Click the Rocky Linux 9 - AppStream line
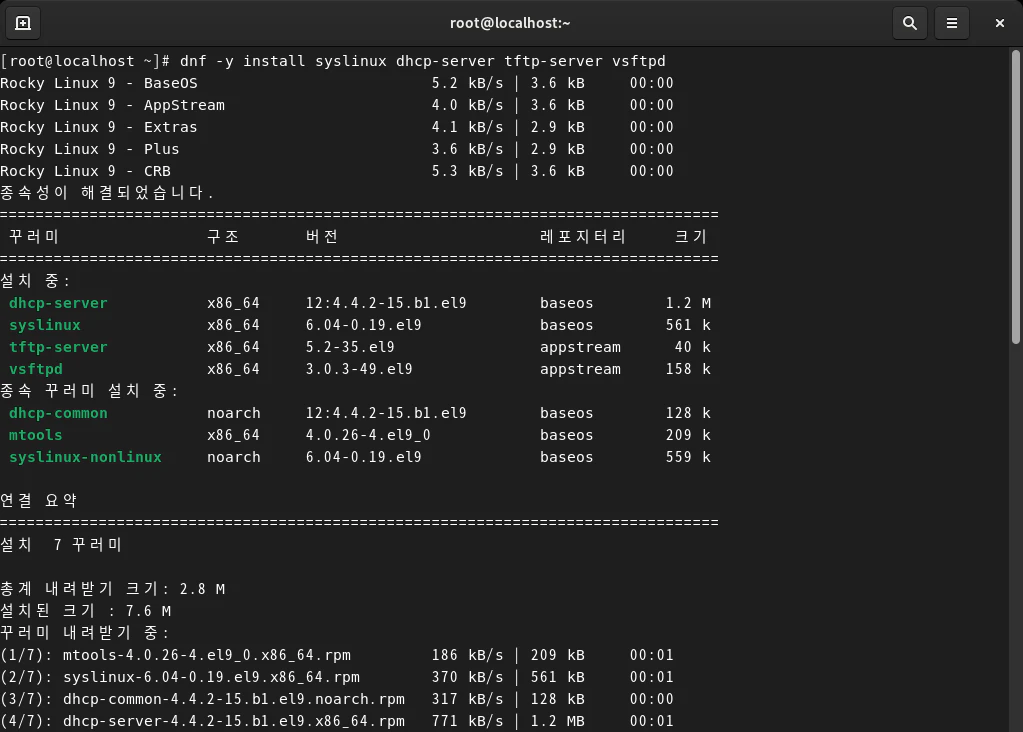Image resolution: width=1023 pixels, height=732 pixels. pyautogui.click(x=337, y=105)
